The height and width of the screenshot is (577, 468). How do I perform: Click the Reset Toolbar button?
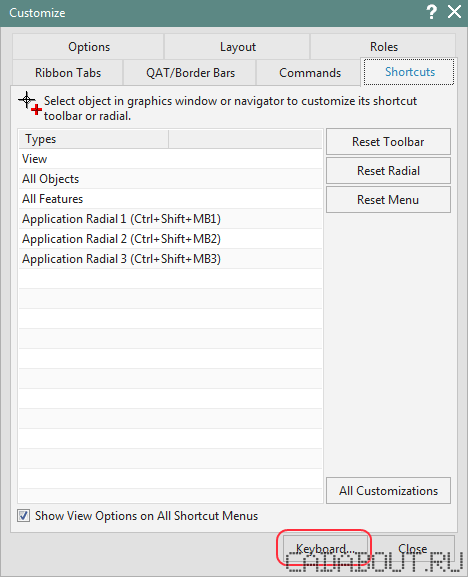388,142
